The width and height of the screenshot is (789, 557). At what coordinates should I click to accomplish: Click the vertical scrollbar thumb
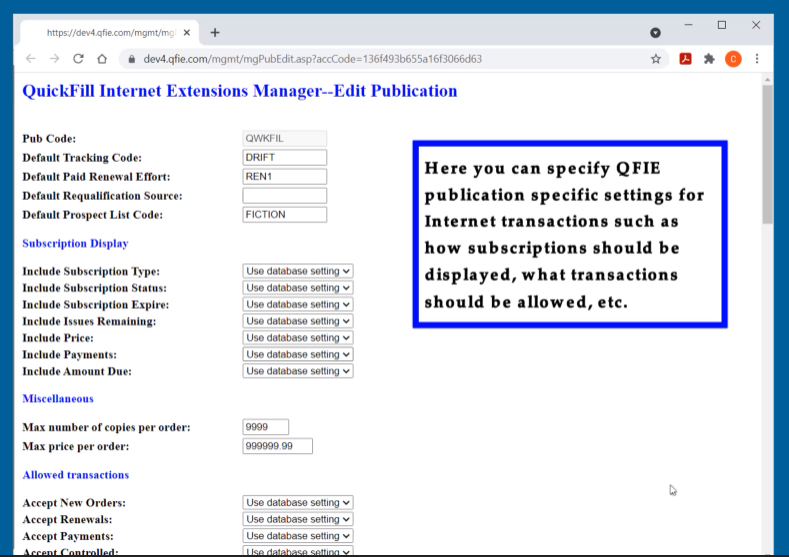(767, 154)
